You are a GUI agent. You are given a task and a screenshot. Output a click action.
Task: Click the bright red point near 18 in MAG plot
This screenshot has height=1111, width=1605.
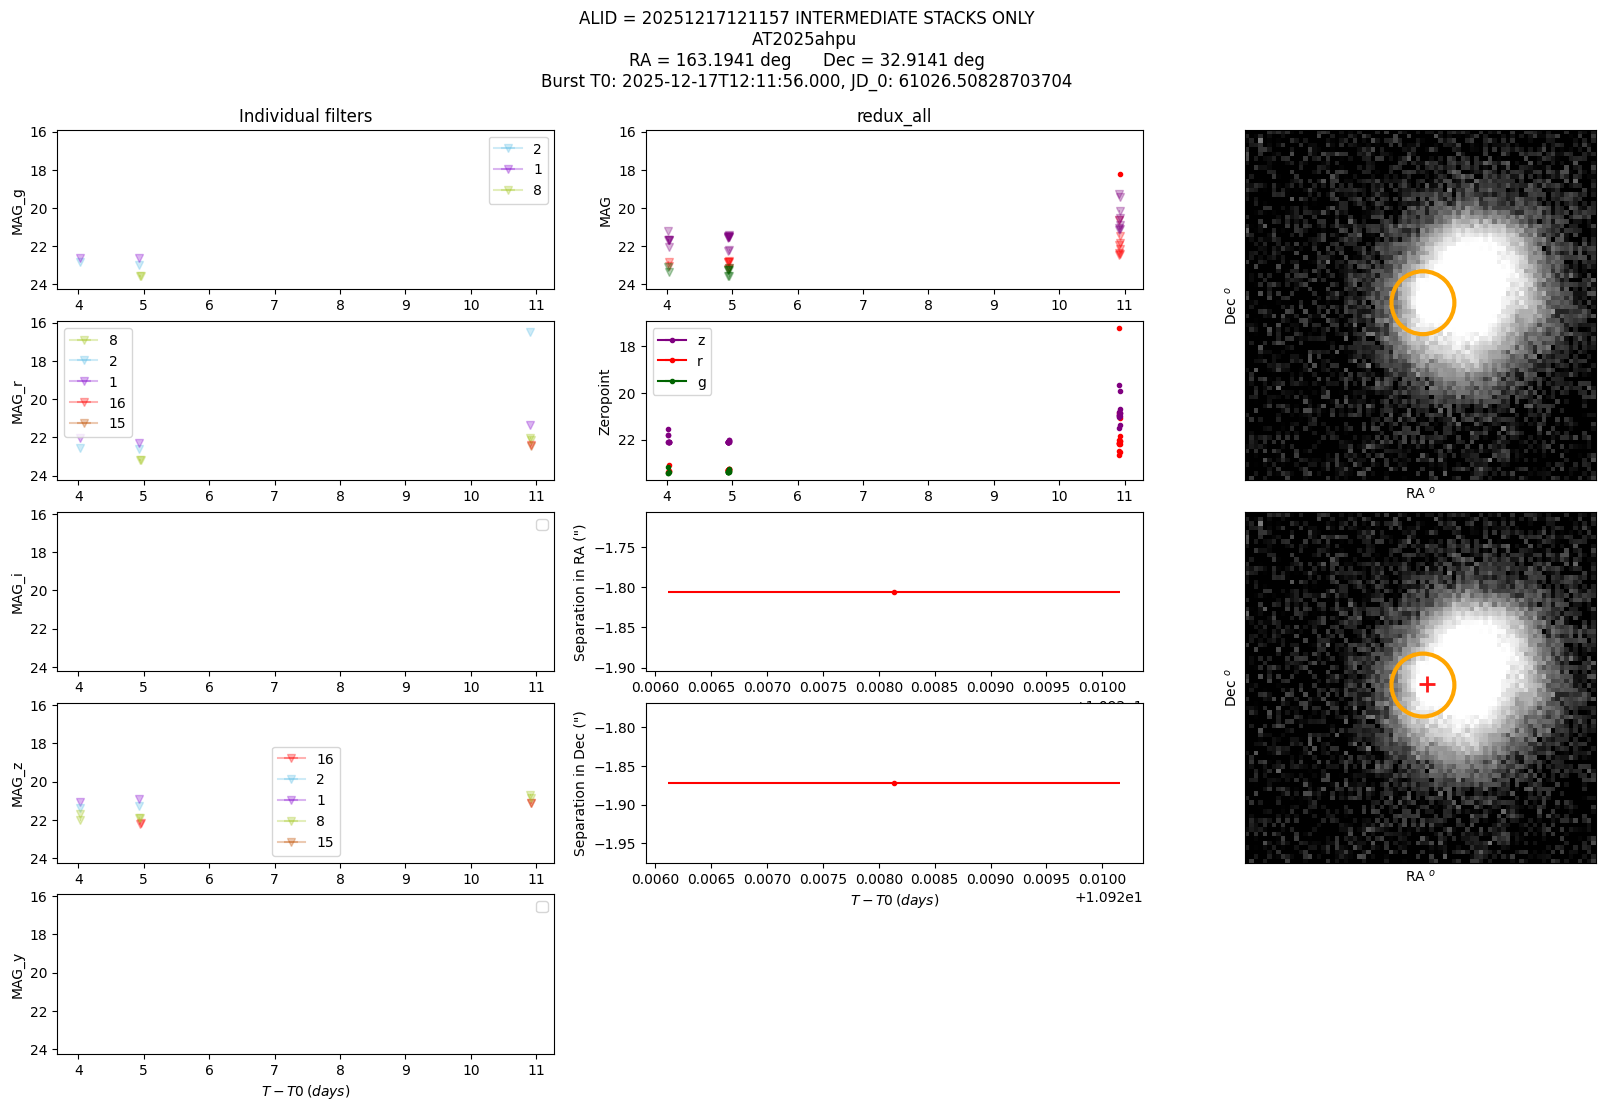(1120, 175)
